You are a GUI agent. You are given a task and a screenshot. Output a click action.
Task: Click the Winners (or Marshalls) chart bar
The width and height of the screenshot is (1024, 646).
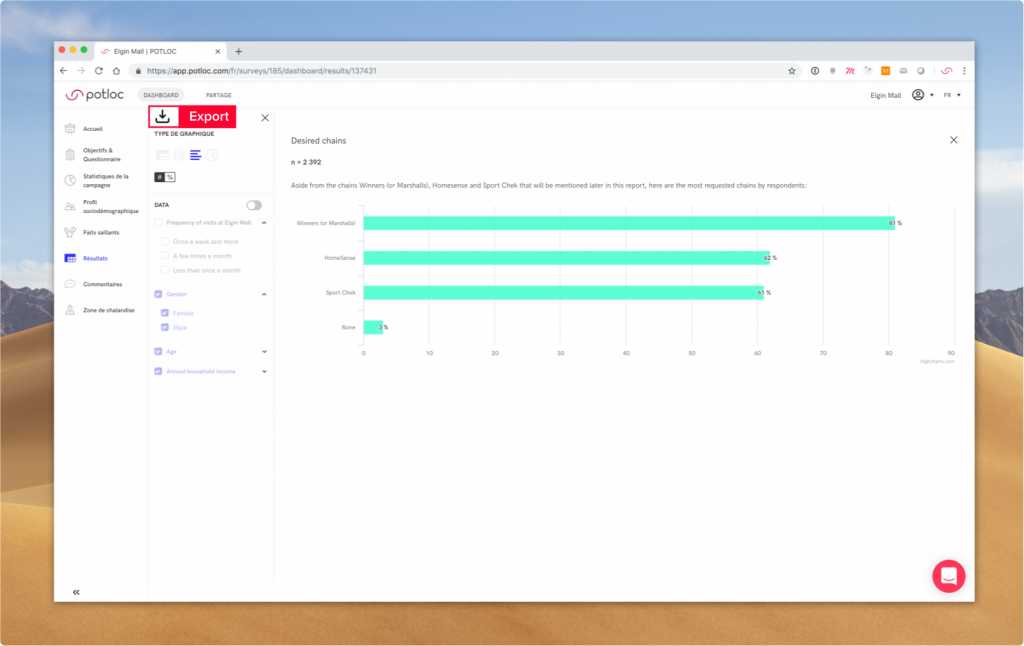pyautogui.click(x=629, y=223)
